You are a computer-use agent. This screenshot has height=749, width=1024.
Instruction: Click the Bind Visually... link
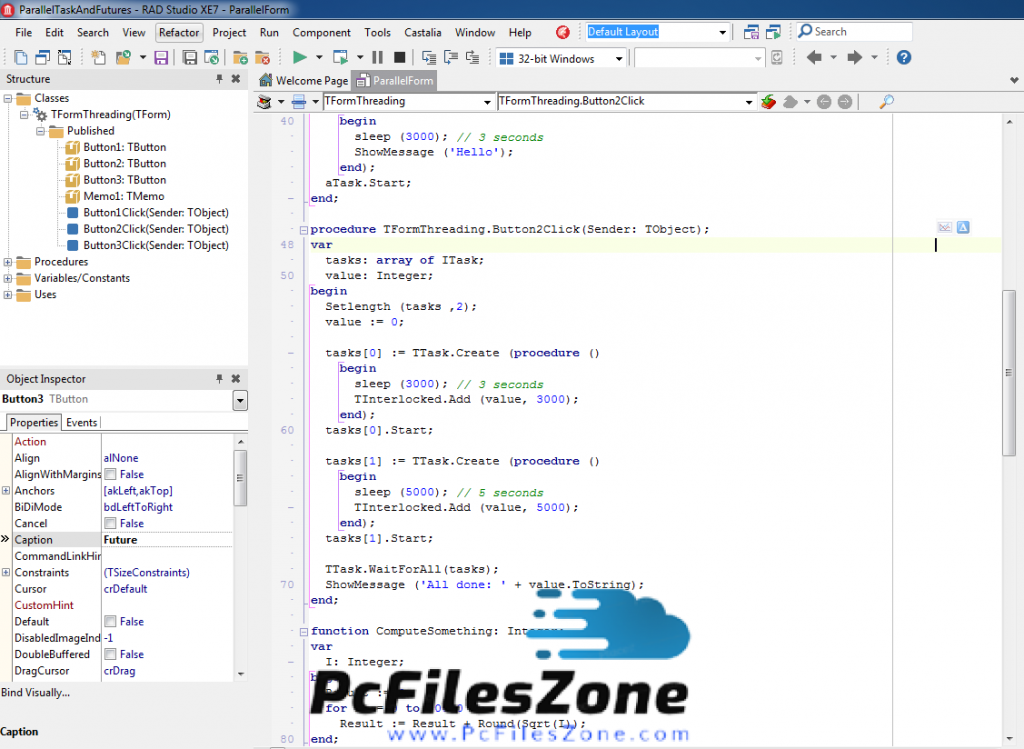(36, 692)
